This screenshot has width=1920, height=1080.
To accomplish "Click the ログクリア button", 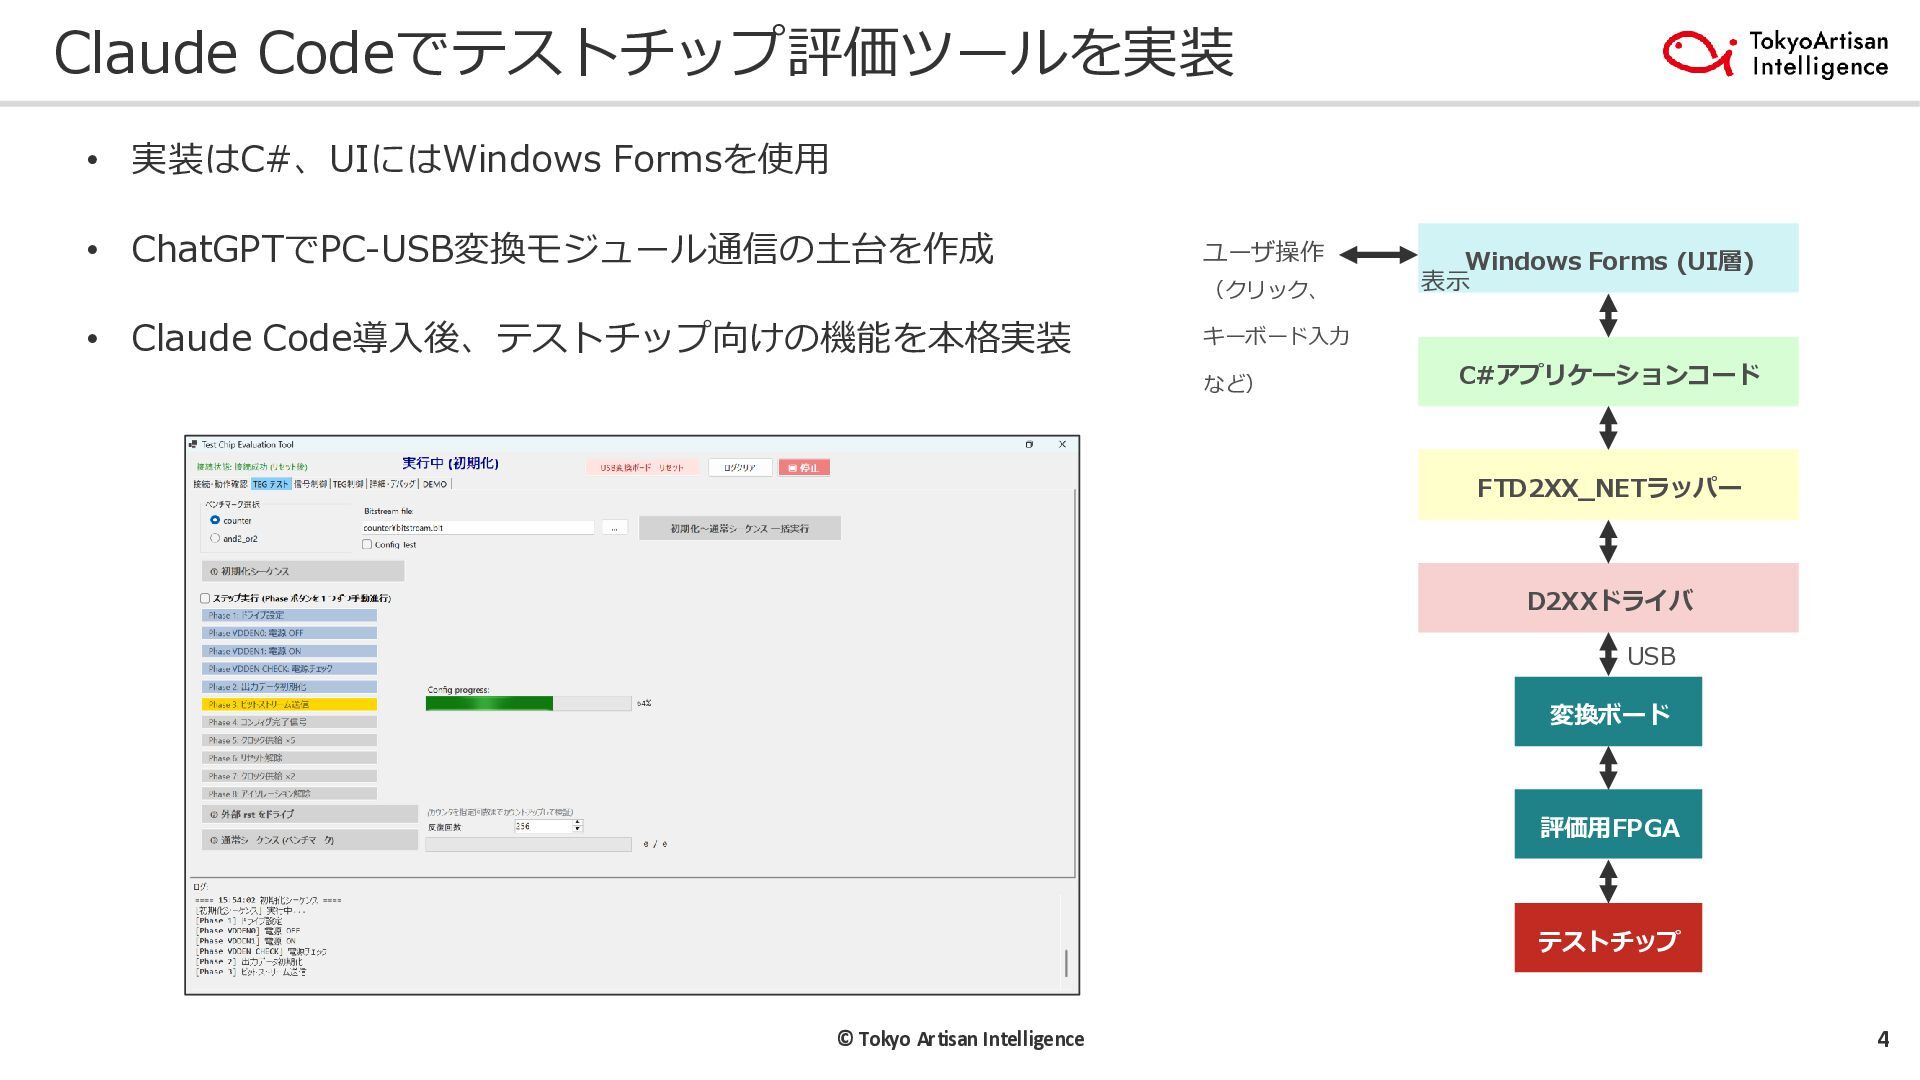I will pos(740,467).
